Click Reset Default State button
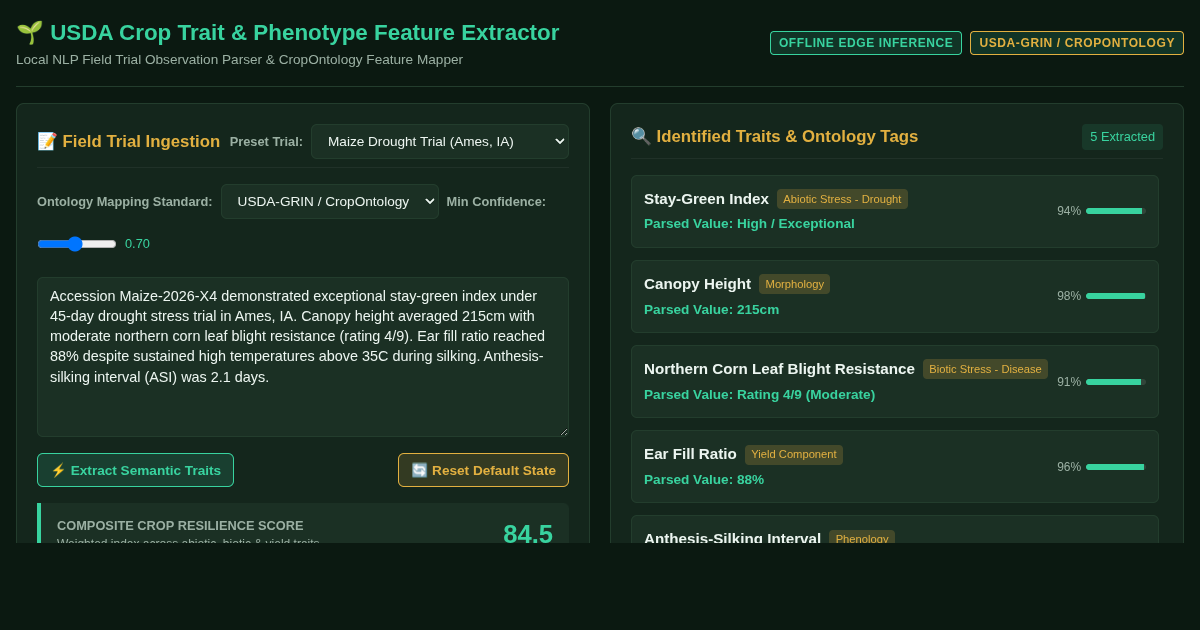 [483, 470]
